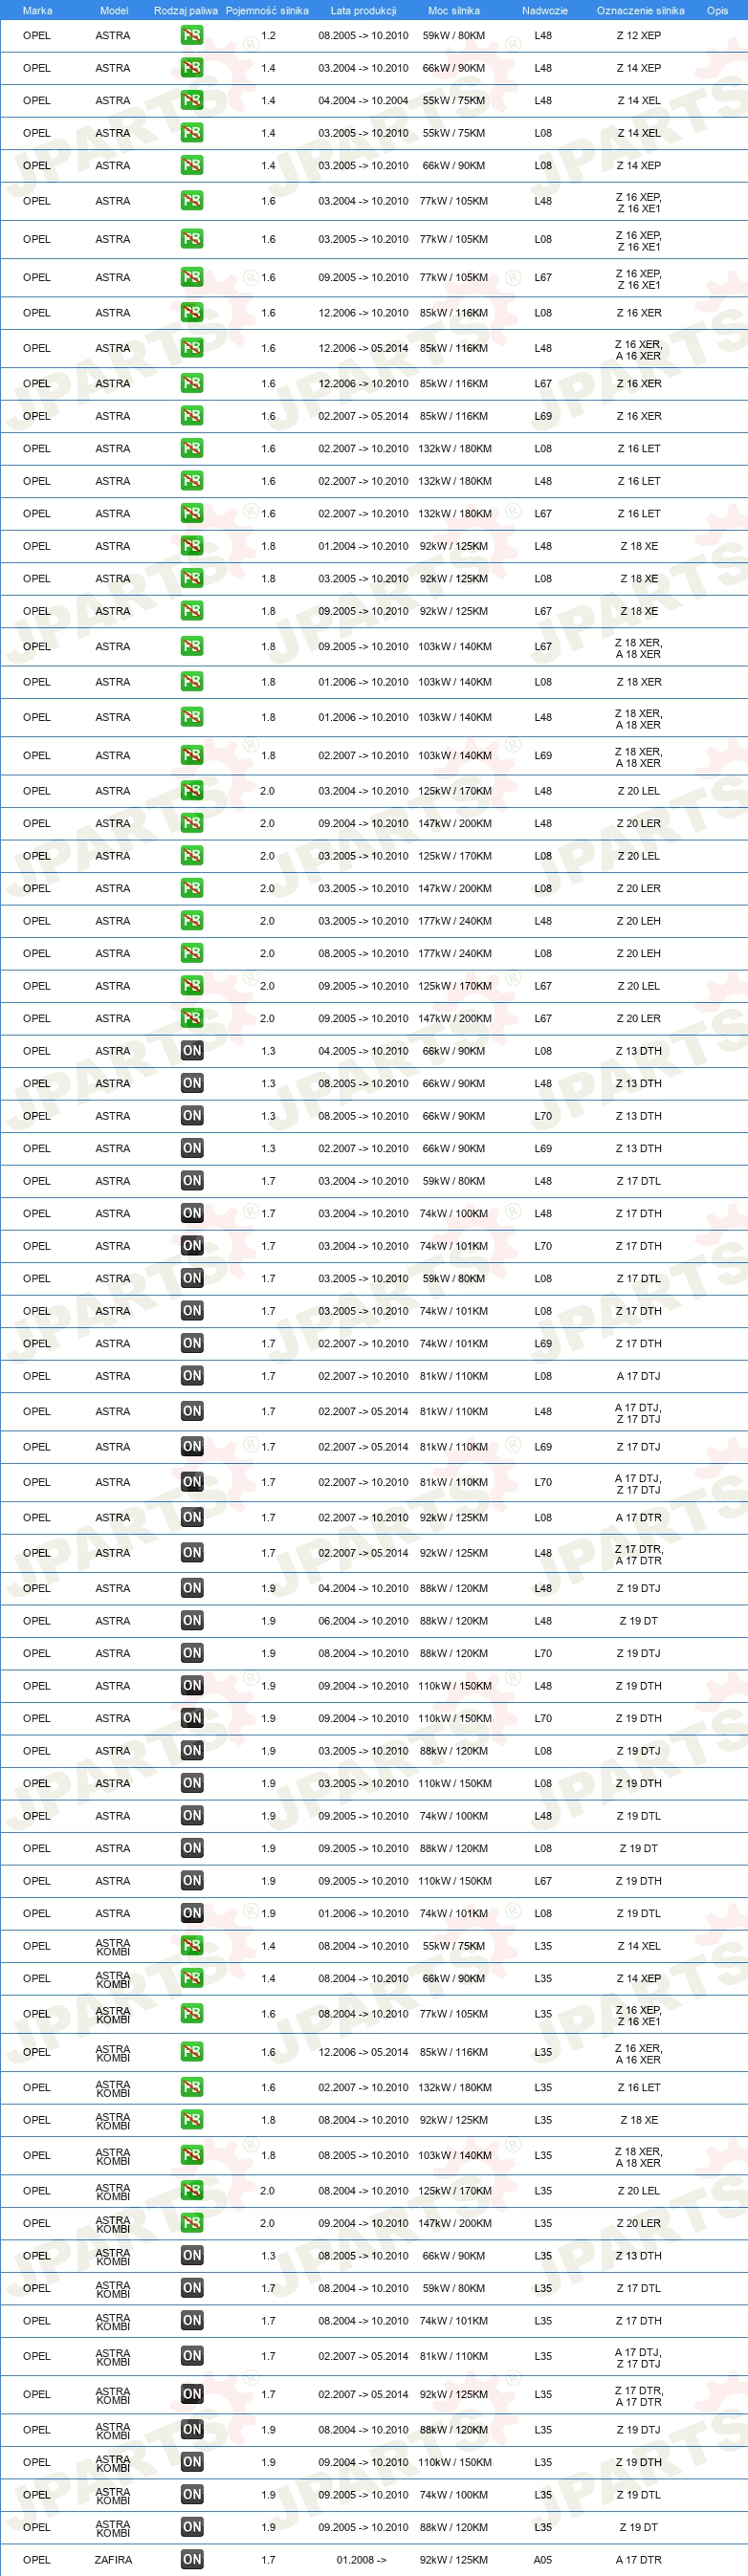The width and height of the screenshot is (748, 2576).
Task: Select the 'A05' body code cell
Action: pos(542,2559)
